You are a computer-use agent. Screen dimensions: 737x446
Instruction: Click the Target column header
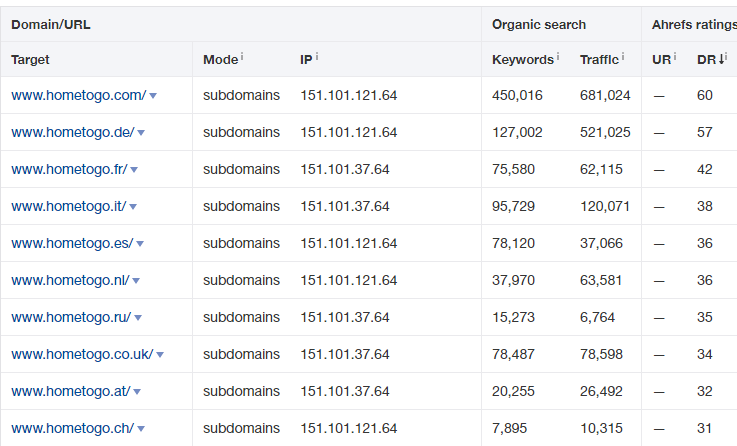(30, 60)
